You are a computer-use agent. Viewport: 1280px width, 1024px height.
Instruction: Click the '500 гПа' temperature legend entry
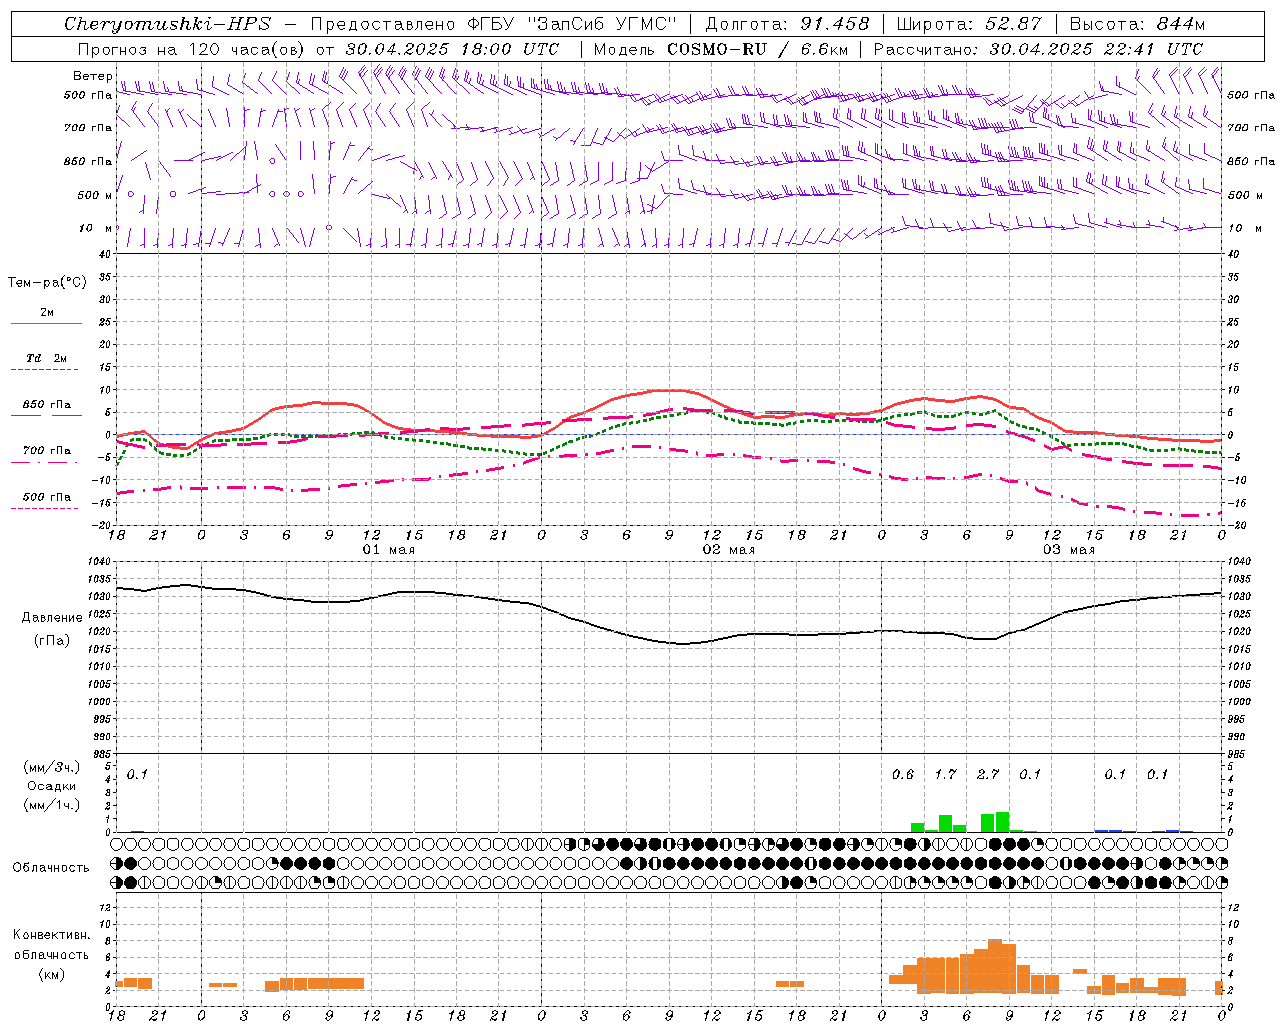pos(47,497)
